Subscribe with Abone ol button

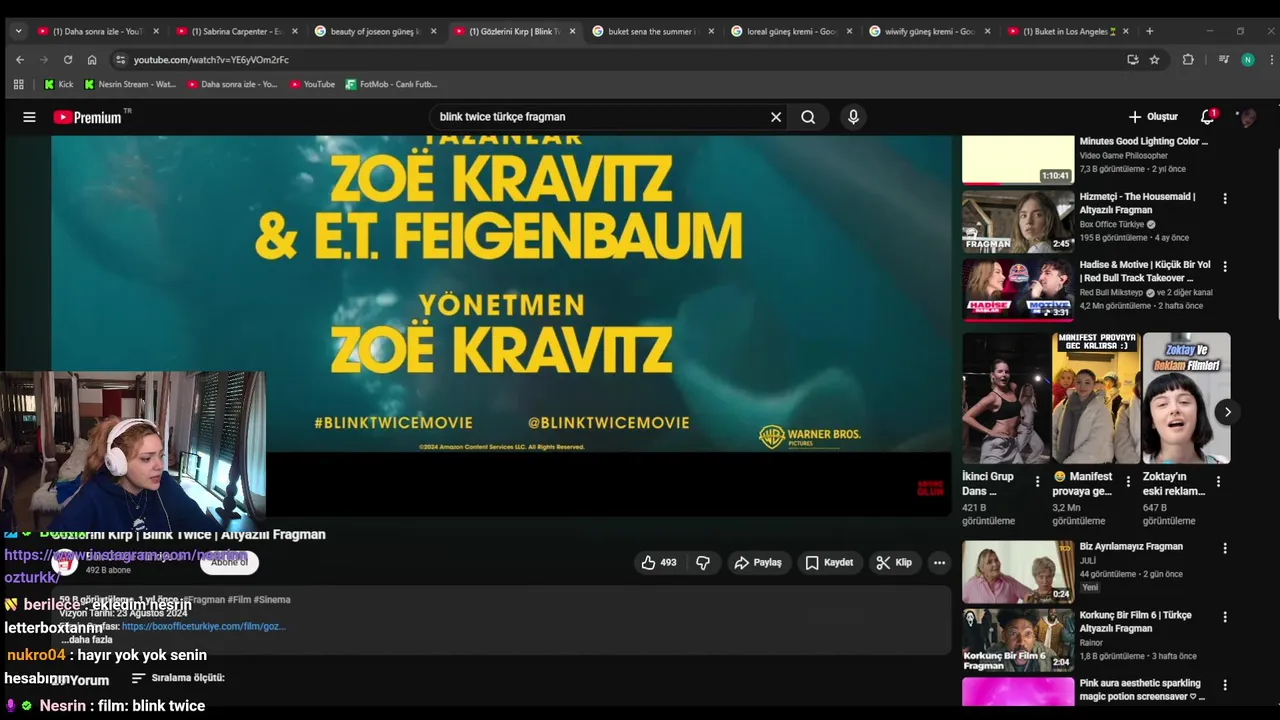coord(229,562)
